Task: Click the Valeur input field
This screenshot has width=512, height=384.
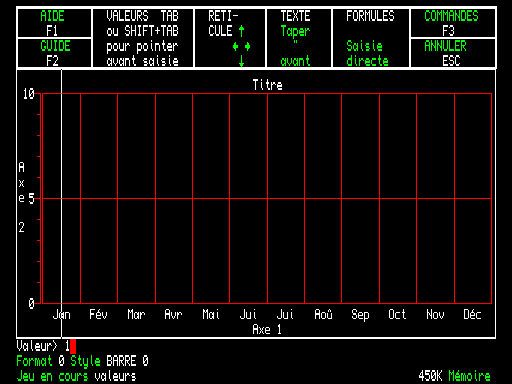Action: click(x=256, y=346)
